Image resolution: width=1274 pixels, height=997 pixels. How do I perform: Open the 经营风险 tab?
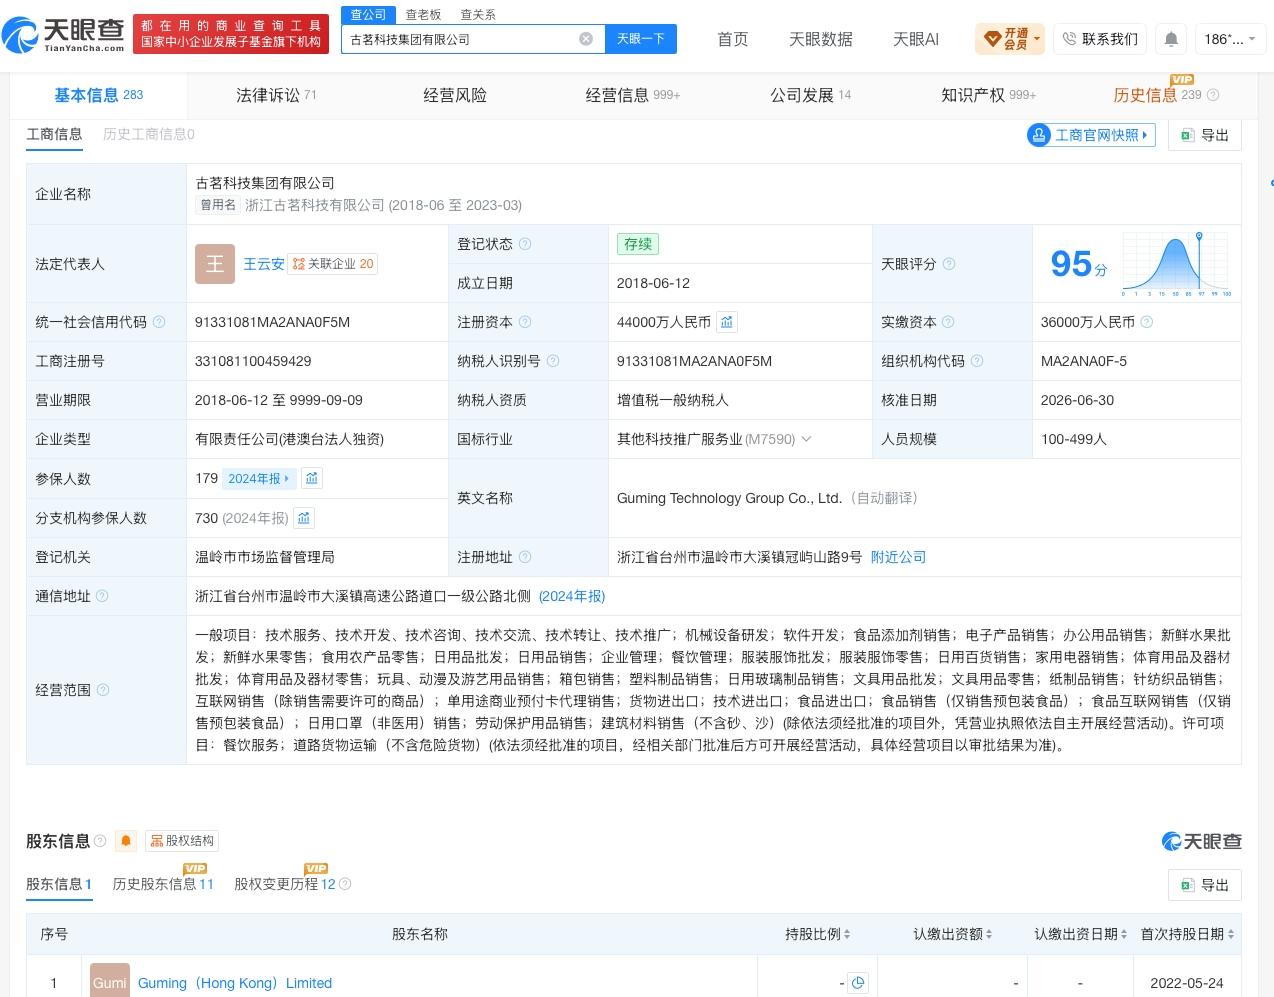pos(455,95)
